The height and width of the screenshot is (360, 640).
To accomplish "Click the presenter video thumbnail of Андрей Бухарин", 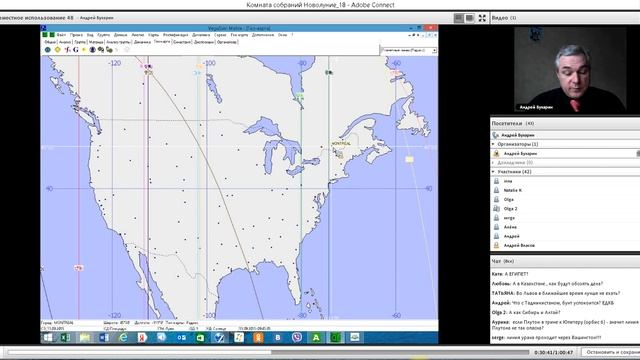I will (x=570, y=70).
